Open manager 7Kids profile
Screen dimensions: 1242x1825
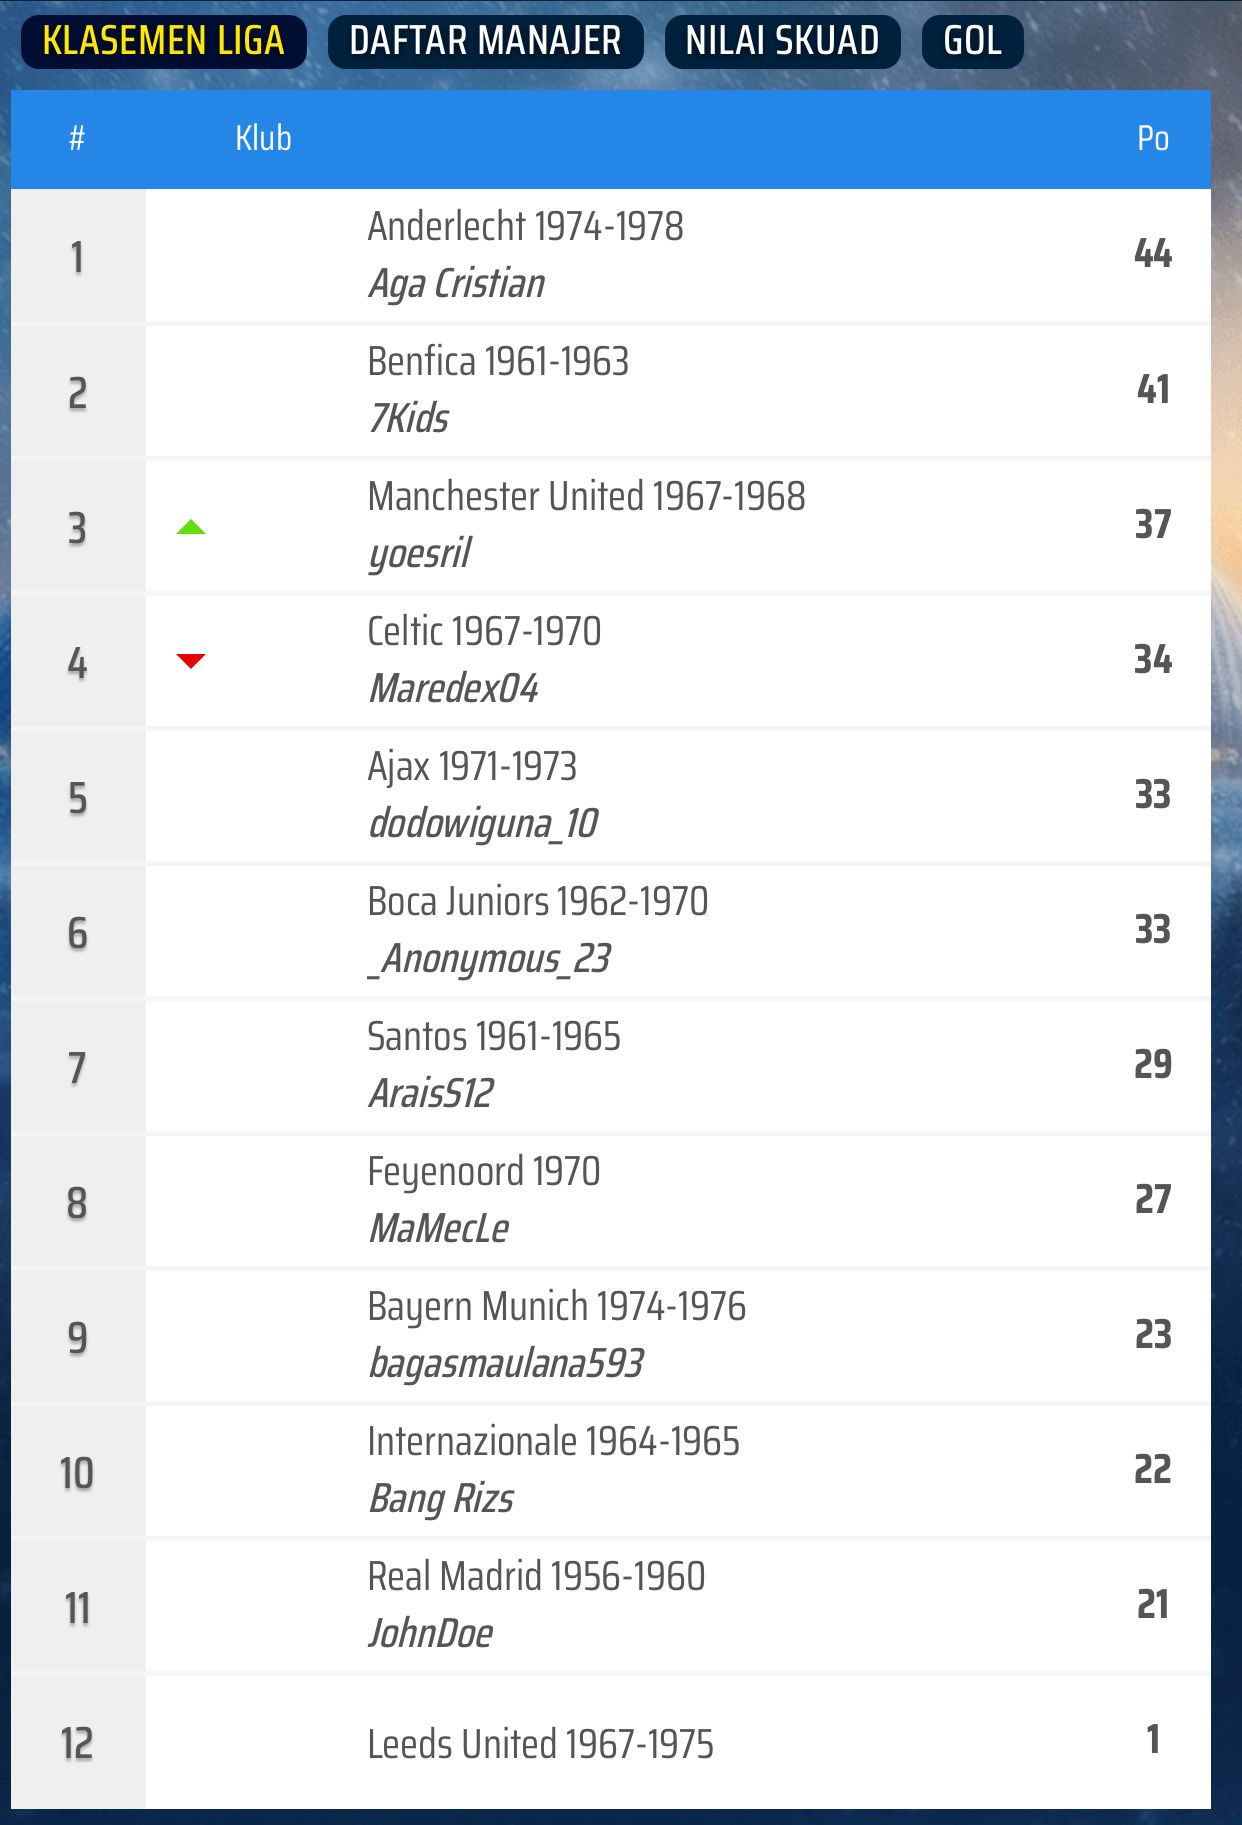tap(408, 418)
